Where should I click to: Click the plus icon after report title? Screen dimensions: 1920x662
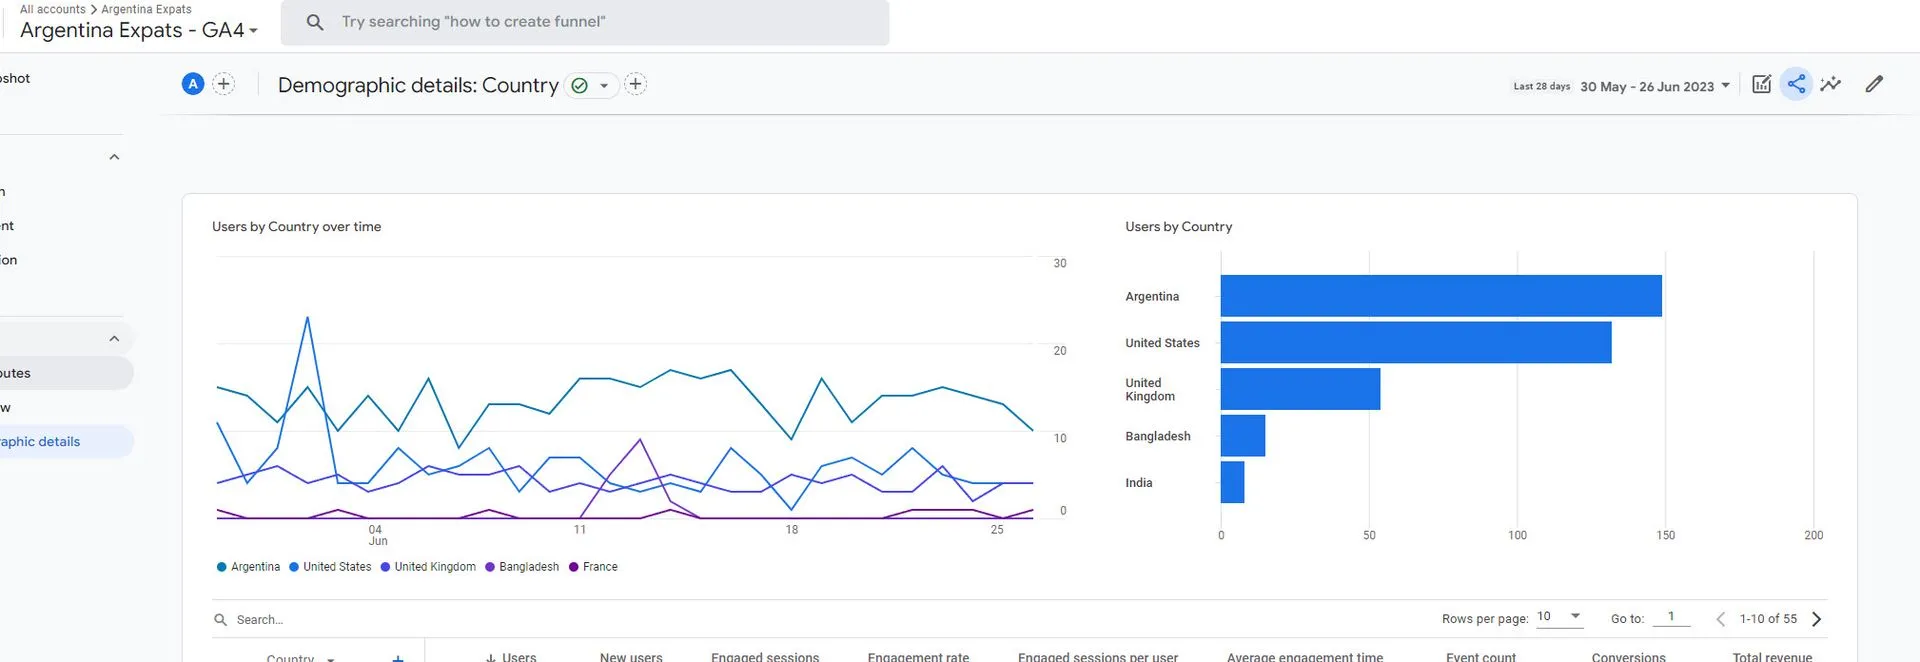(x=635, y=85)
